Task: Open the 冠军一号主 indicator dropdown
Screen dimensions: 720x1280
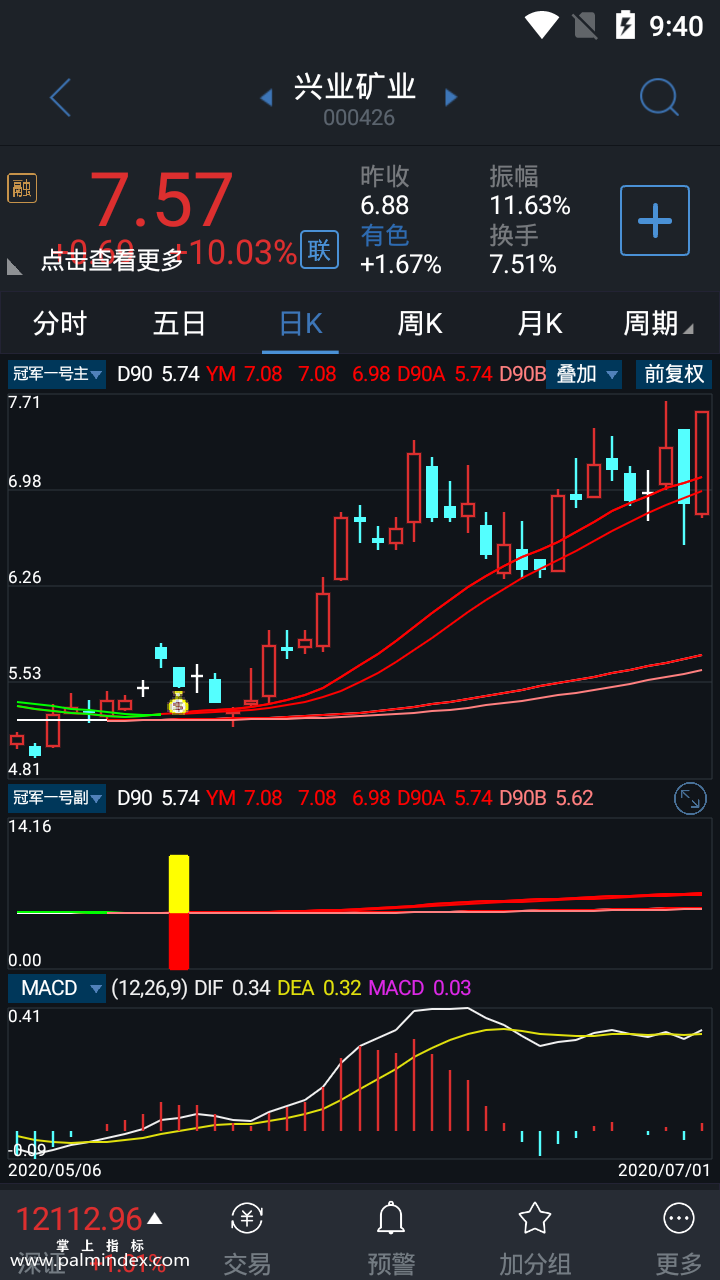Action: tap(57, 375)
